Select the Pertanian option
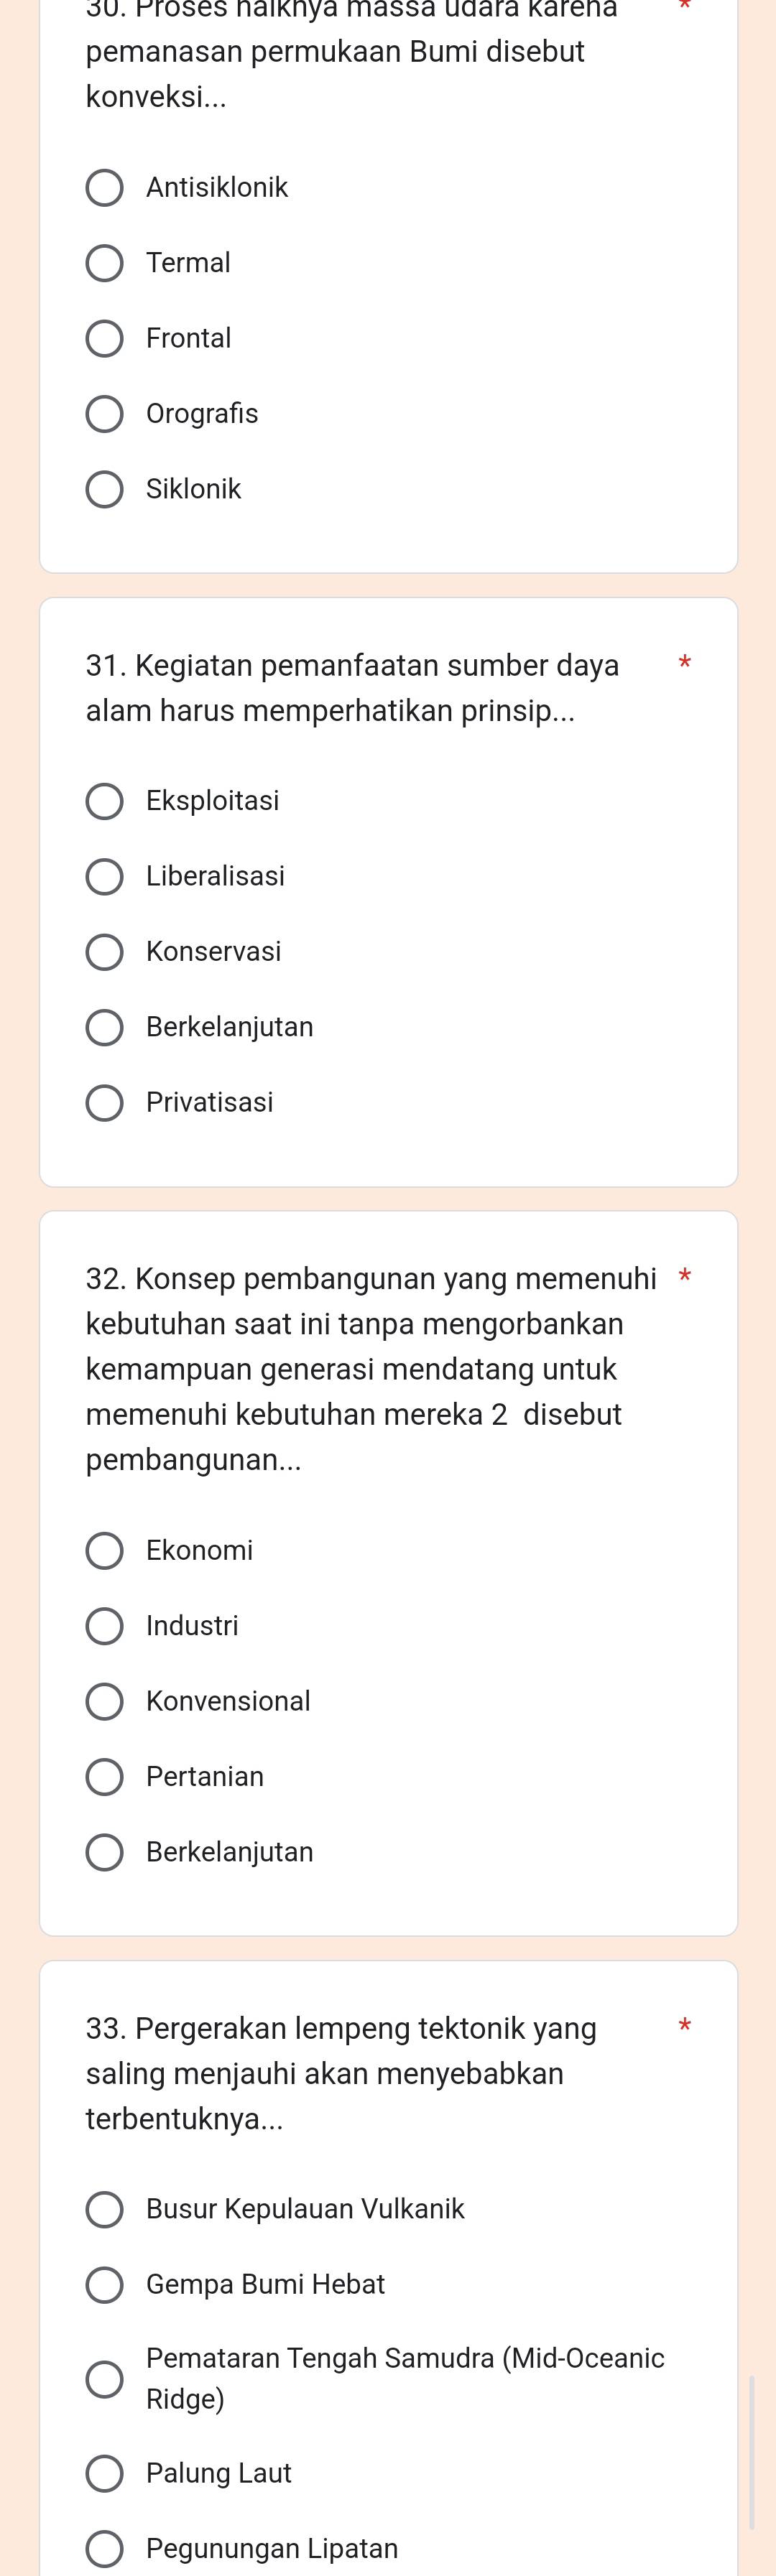 coord(104,1777)
